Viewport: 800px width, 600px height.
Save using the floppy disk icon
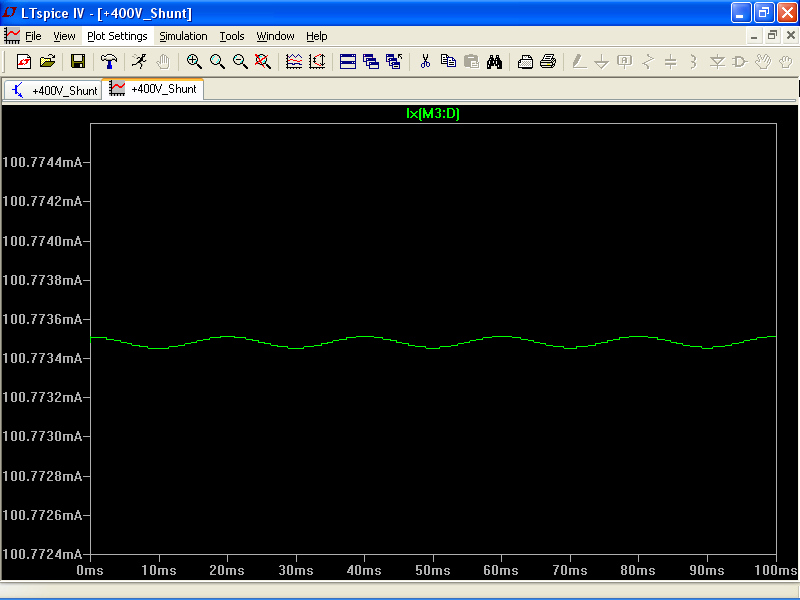78,62
